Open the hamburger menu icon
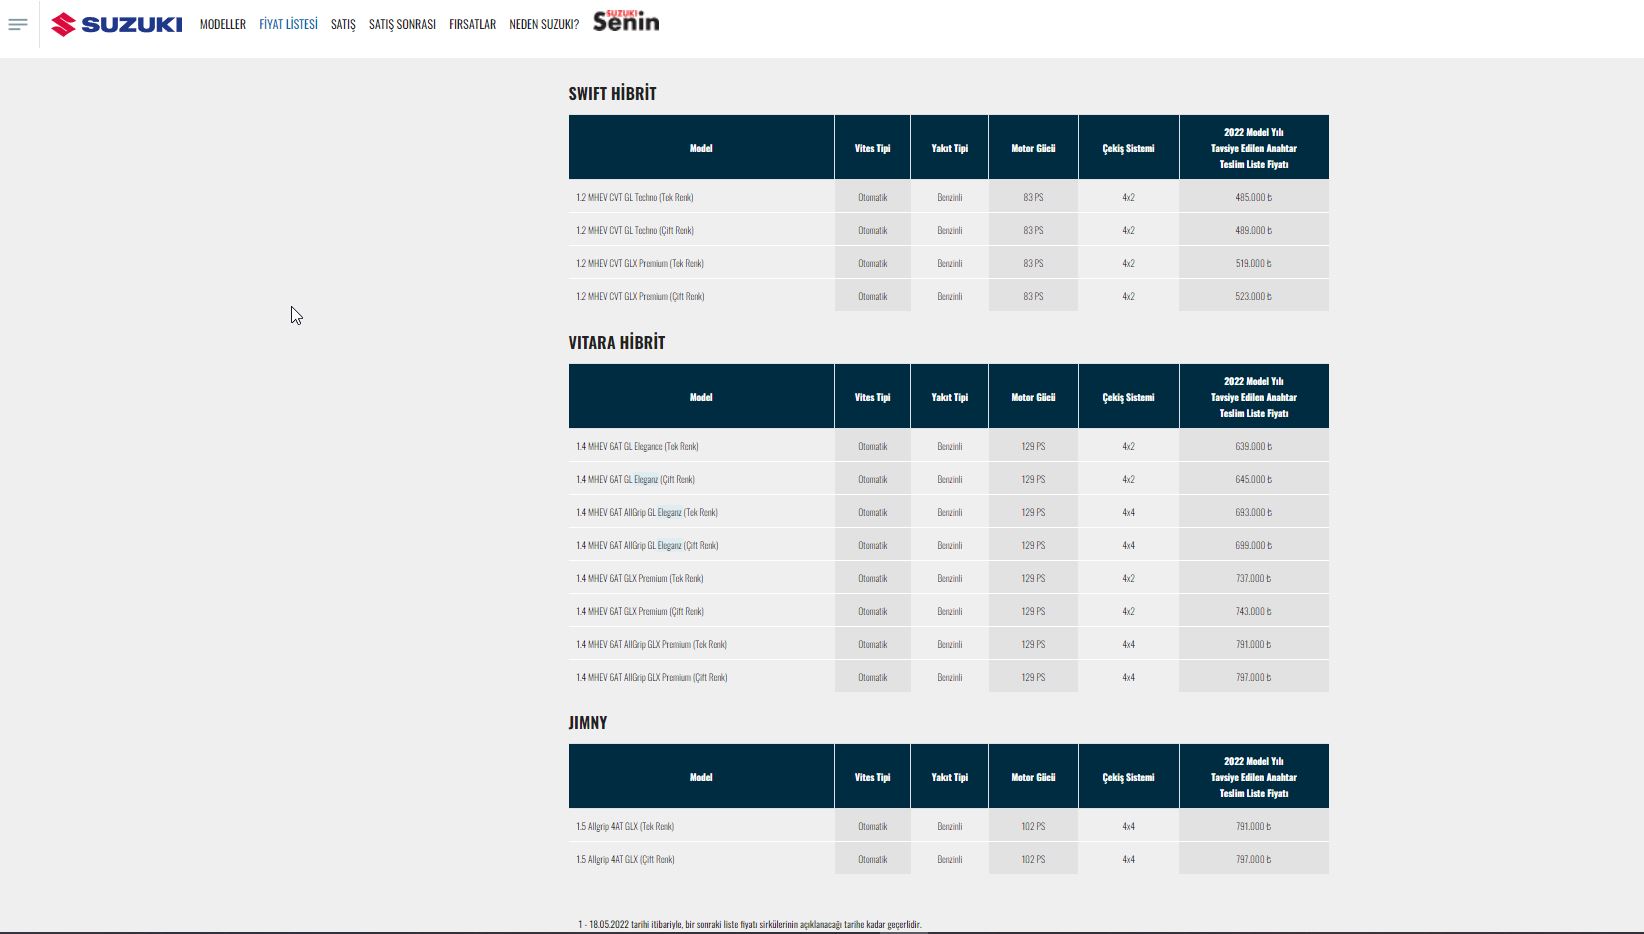This screenshot has width=1644, height=934. [18, 24]
